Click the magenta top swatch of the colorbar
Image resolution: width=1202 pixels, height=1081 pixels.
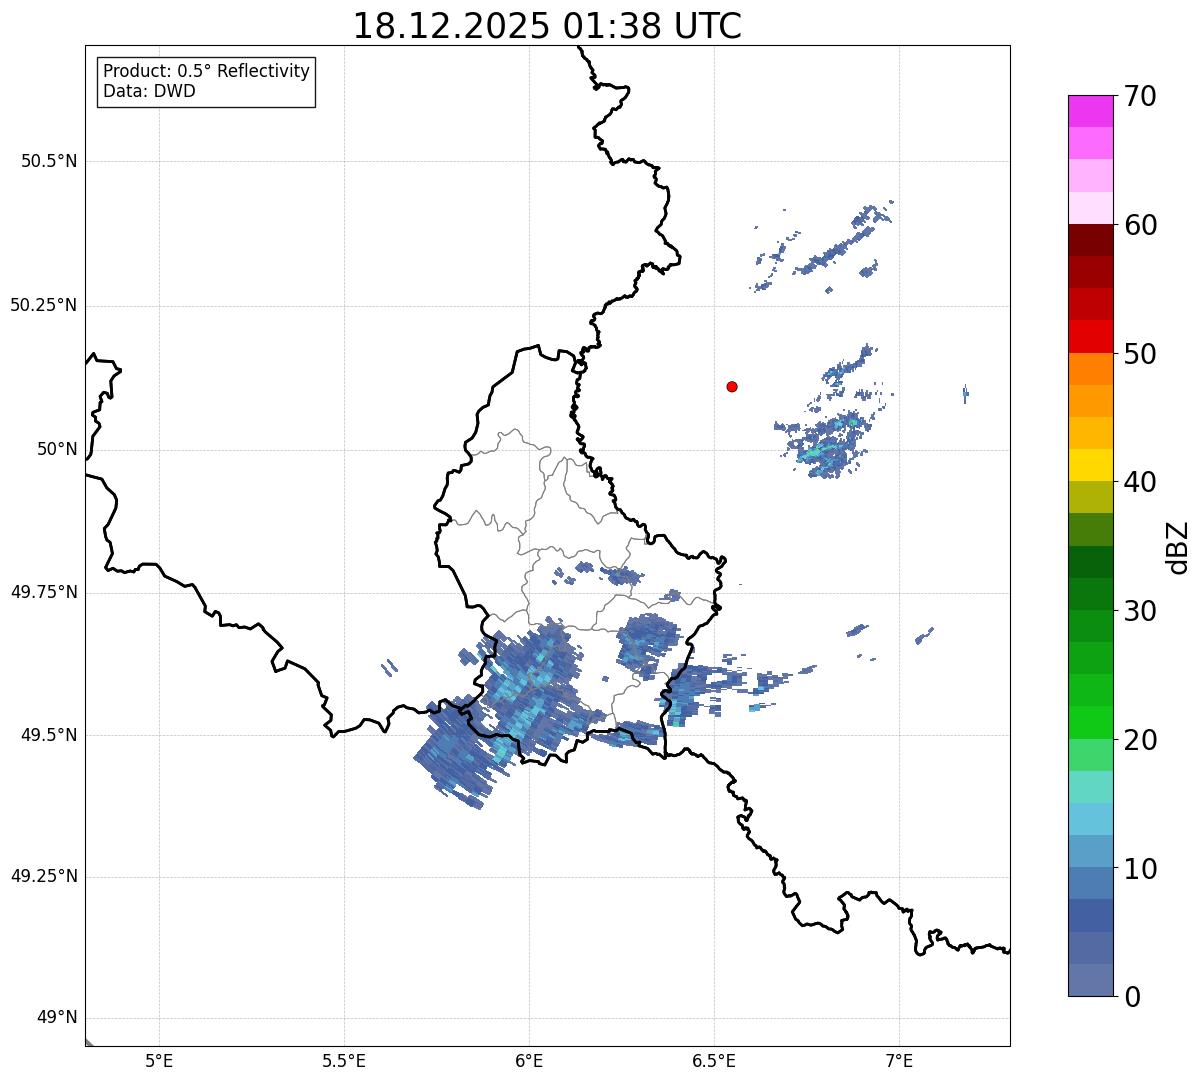pyautogui.click(x=1090, y=111)
